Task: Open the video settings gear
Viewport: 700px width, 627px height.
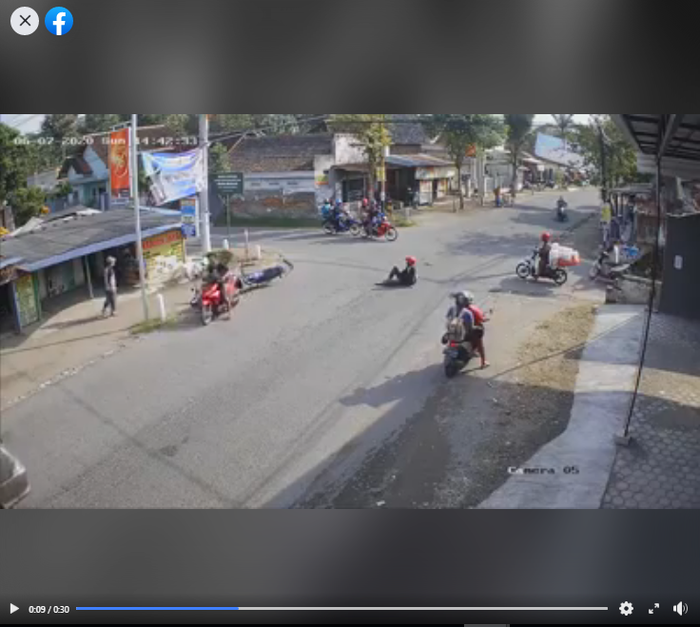Action: 626,608
